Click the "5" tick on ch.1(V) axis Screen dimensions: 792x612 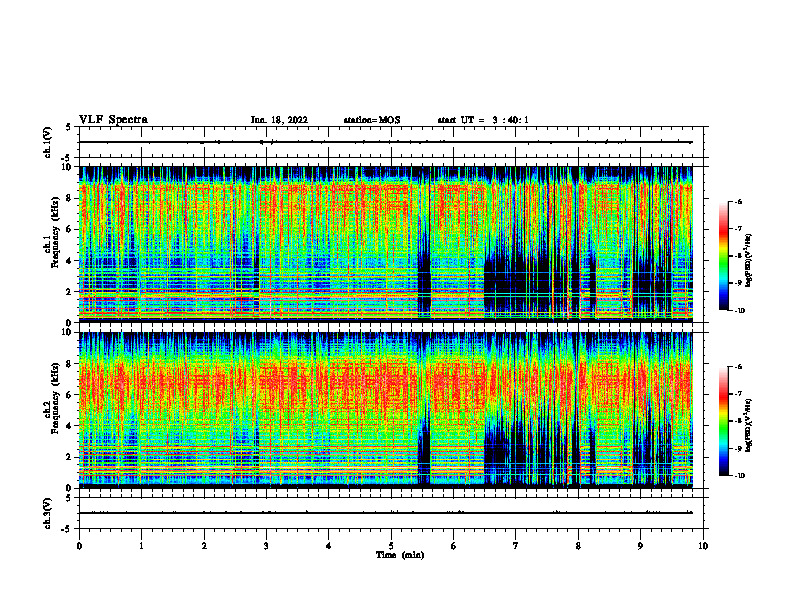[69, 127]
